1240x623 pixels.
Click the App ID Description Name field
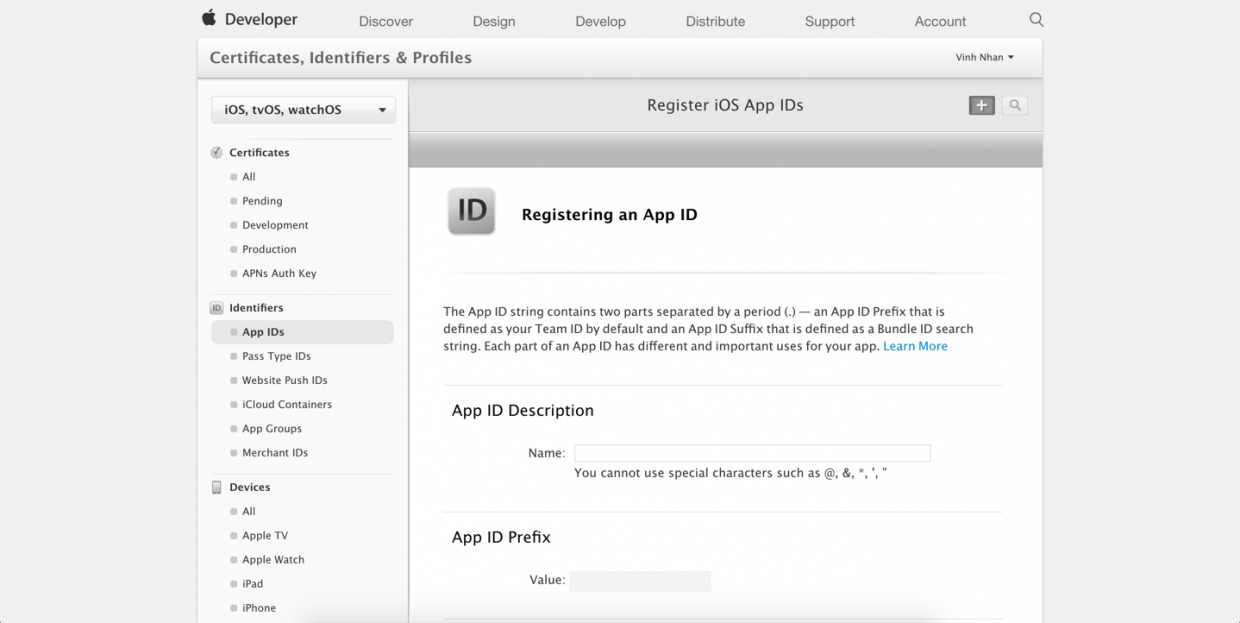[x=751, y=452]
